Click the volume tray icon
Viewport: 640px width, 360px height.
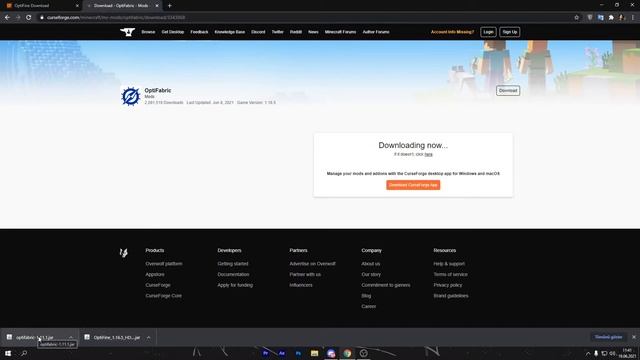612,353
